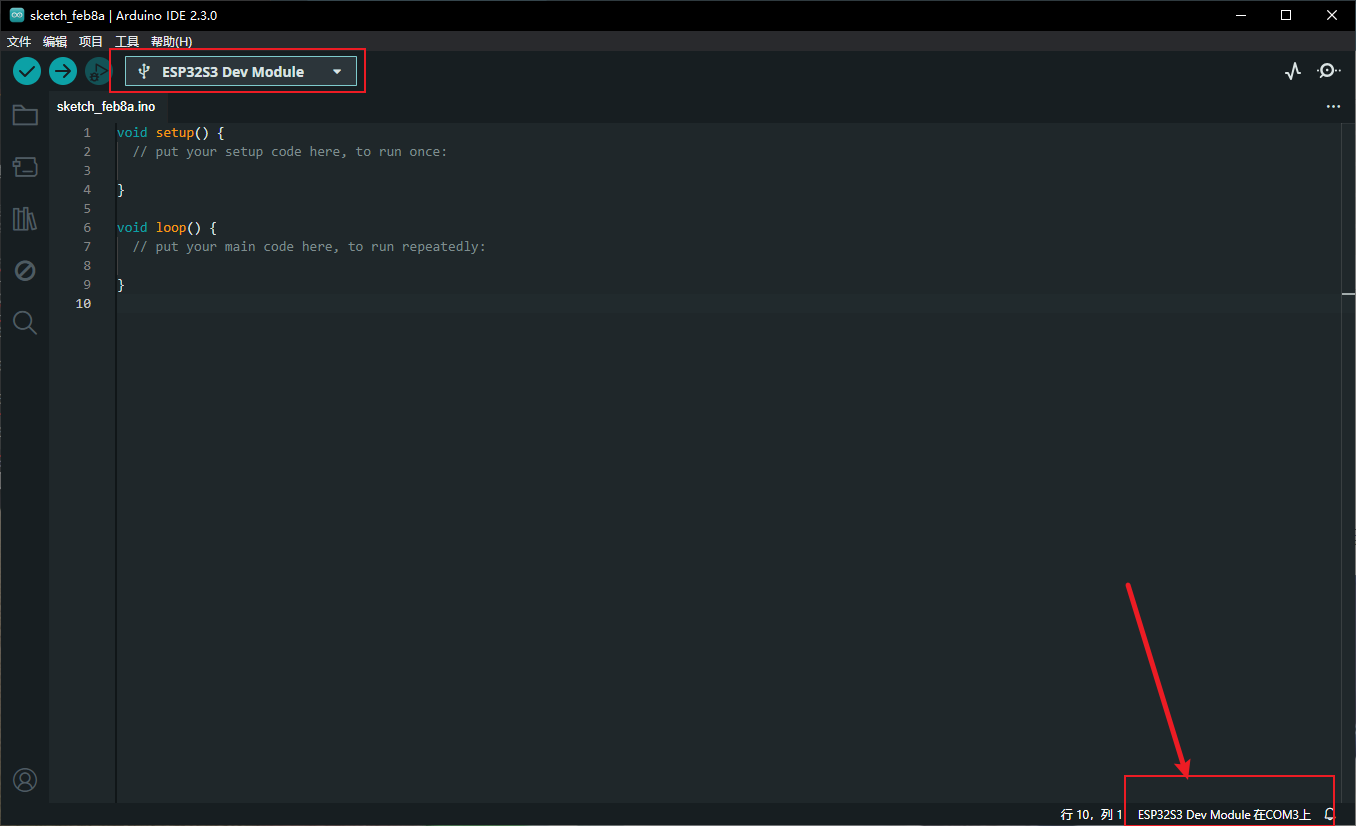Click the main code comment on line 7

[x=309, y=246]
